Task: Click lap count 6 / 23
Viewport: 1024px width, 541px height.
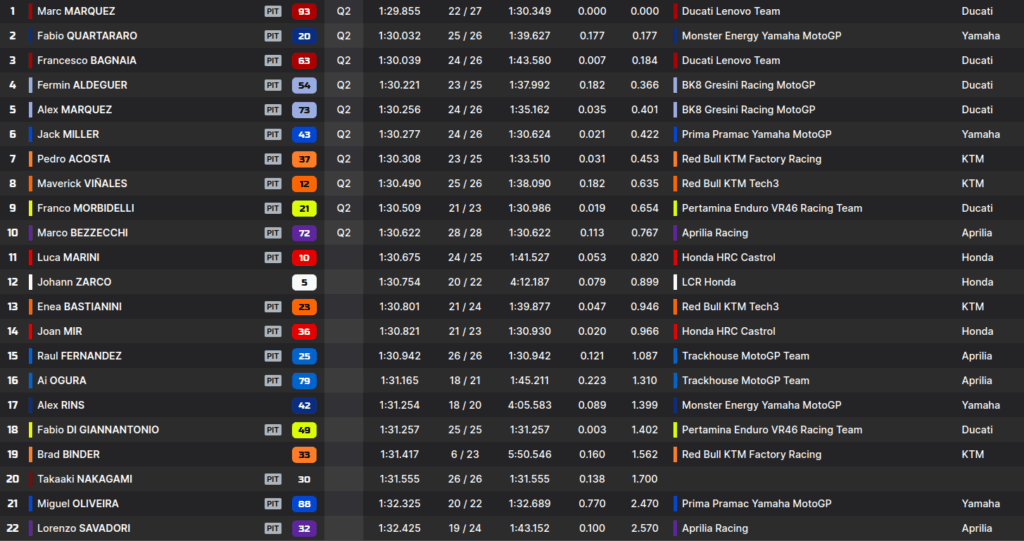Action: pyautogui.click(x=465, y=454)
